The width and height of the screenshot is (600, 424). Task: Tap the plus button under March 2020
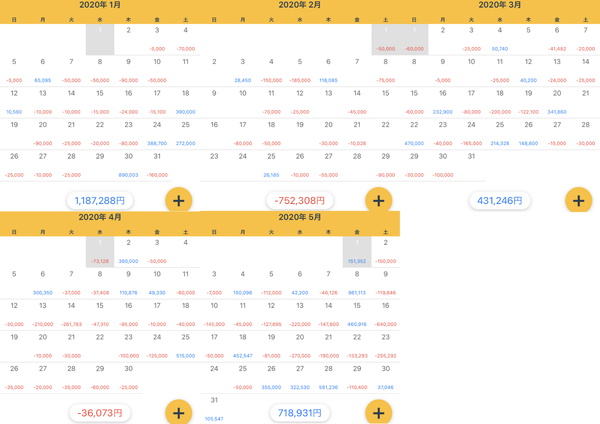(x=579, y=201)
